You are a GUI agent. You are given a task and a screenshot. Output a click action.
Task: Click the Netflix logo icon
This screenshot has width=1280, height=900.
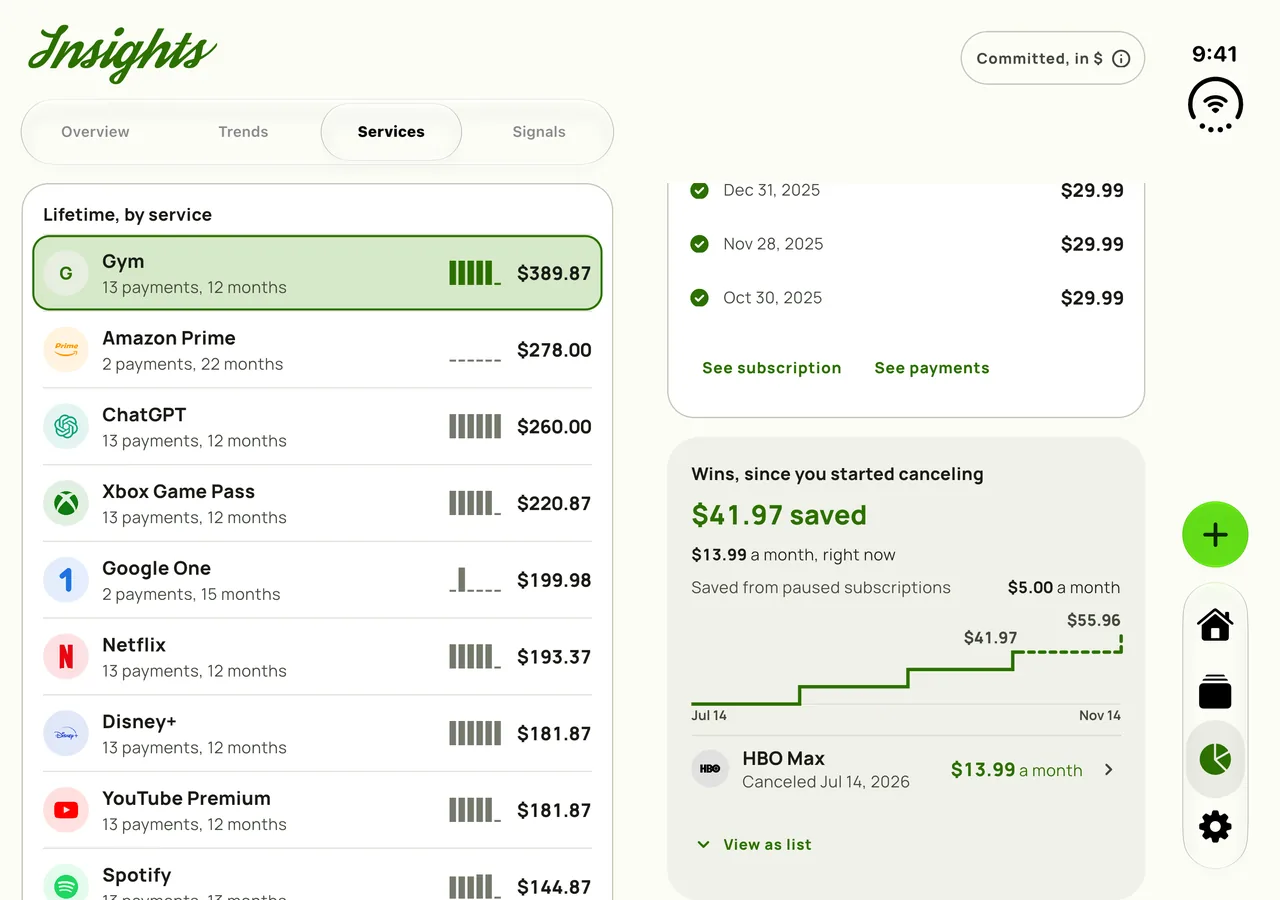pos(66,657)
